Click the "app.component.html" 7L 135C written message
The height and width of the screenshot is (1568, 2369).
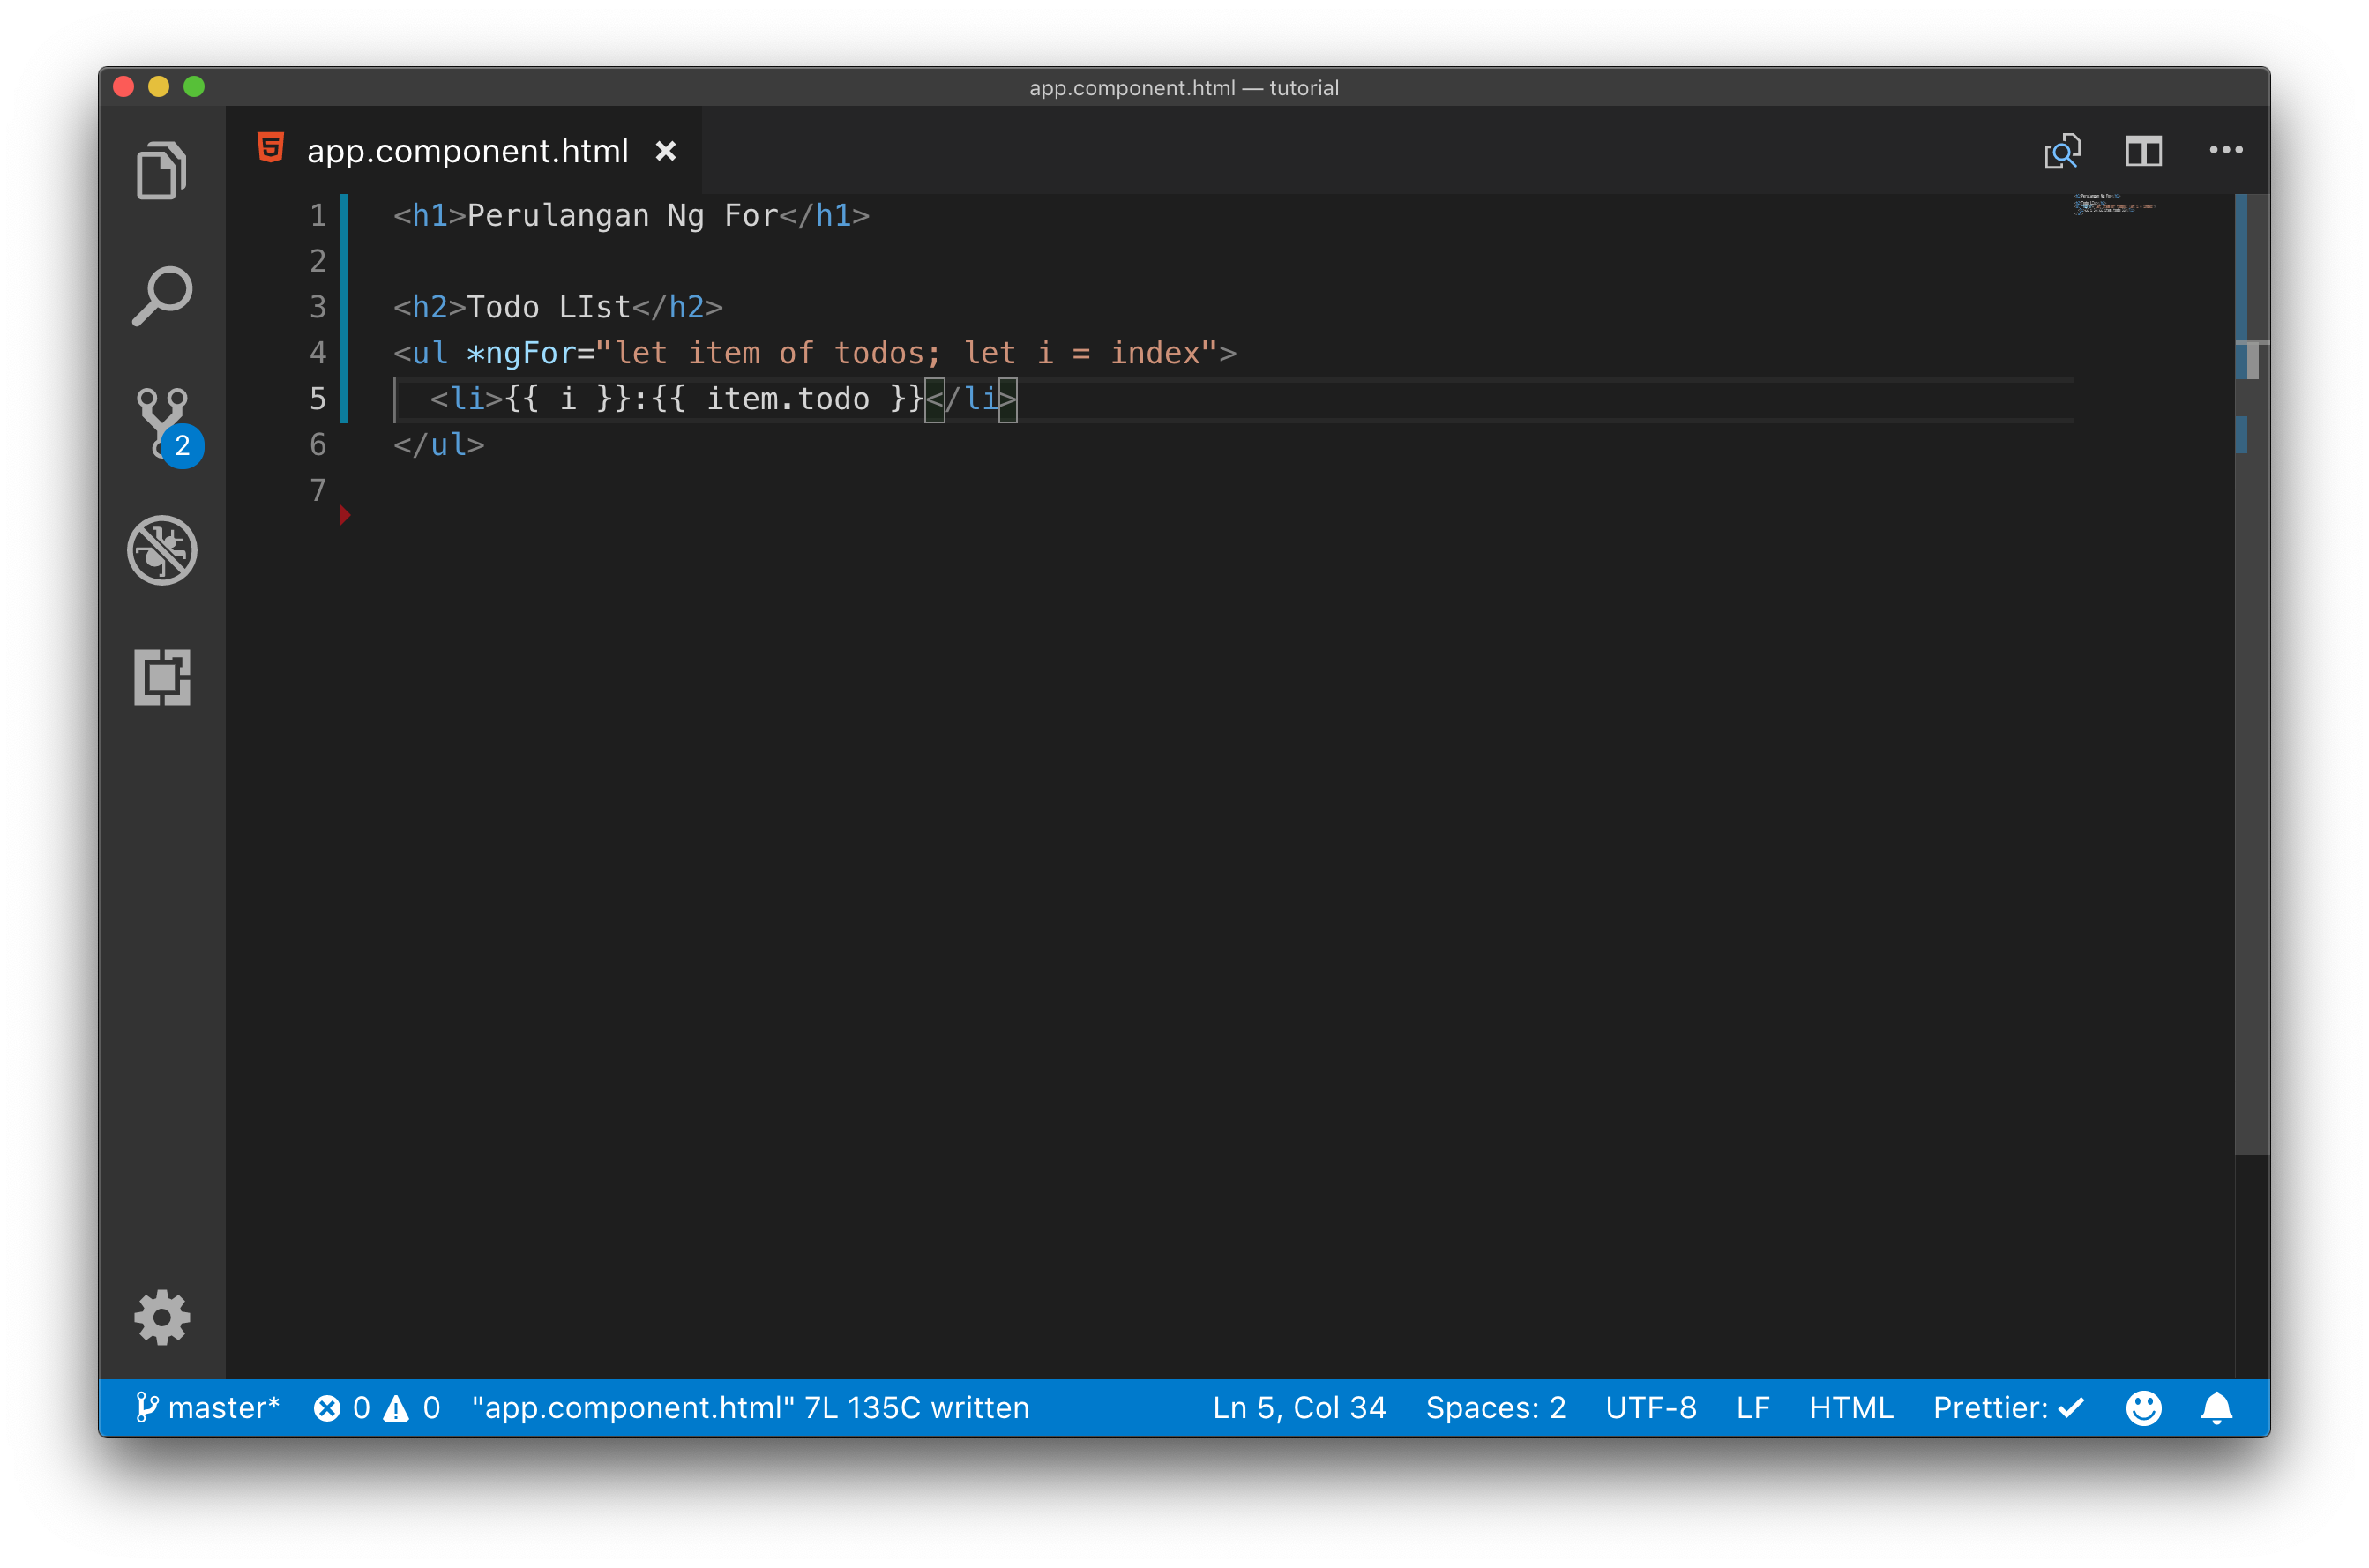click(x=750, y=1408)
